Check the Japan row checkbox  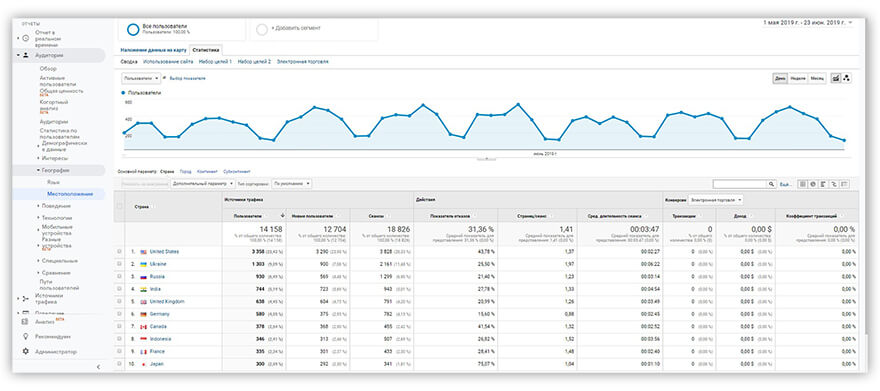(x=119, y=364)
